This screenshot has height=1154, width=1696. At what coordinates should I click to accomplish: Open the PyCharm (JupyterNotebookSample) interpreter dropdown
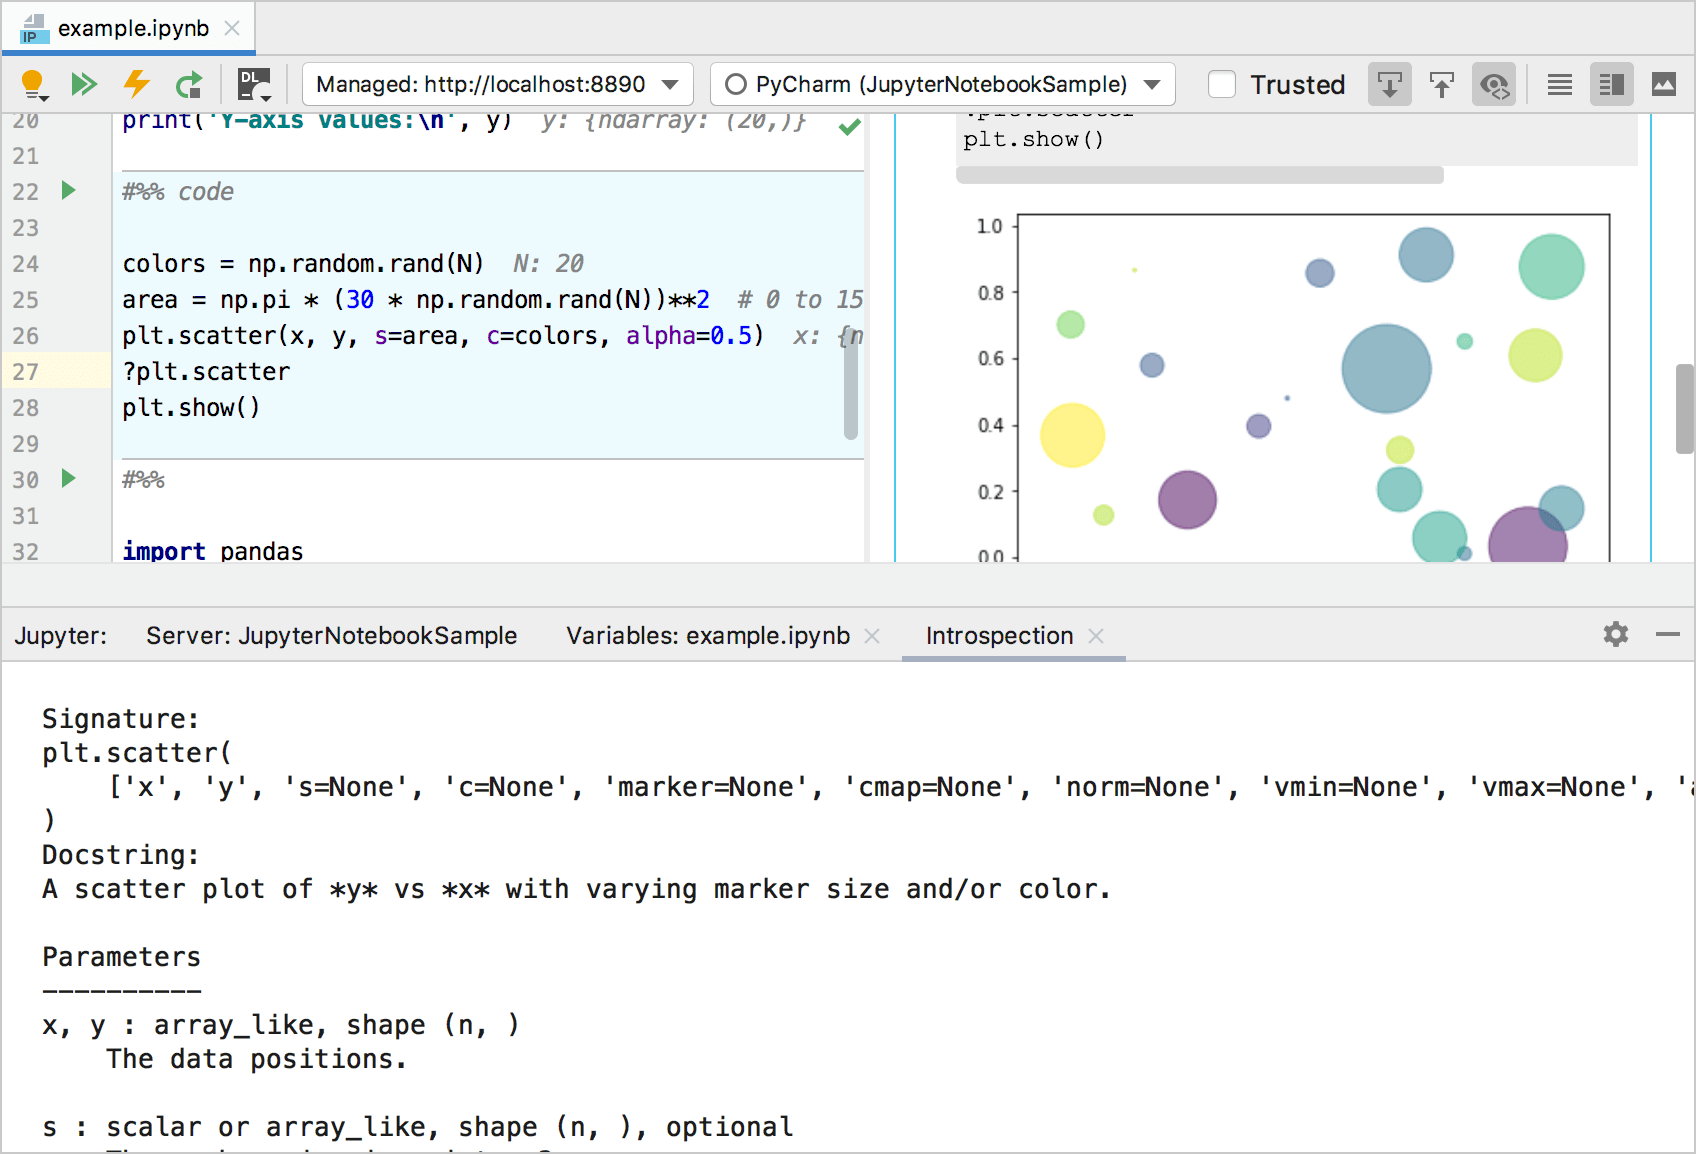point(941,84)
